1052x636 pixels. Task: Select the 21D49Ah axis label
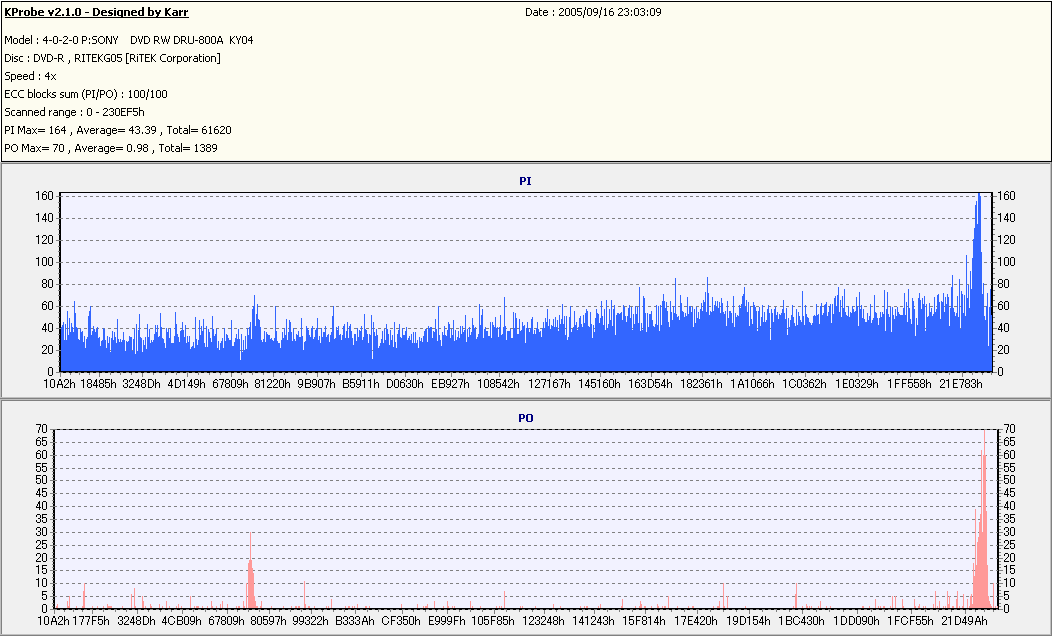965,621
